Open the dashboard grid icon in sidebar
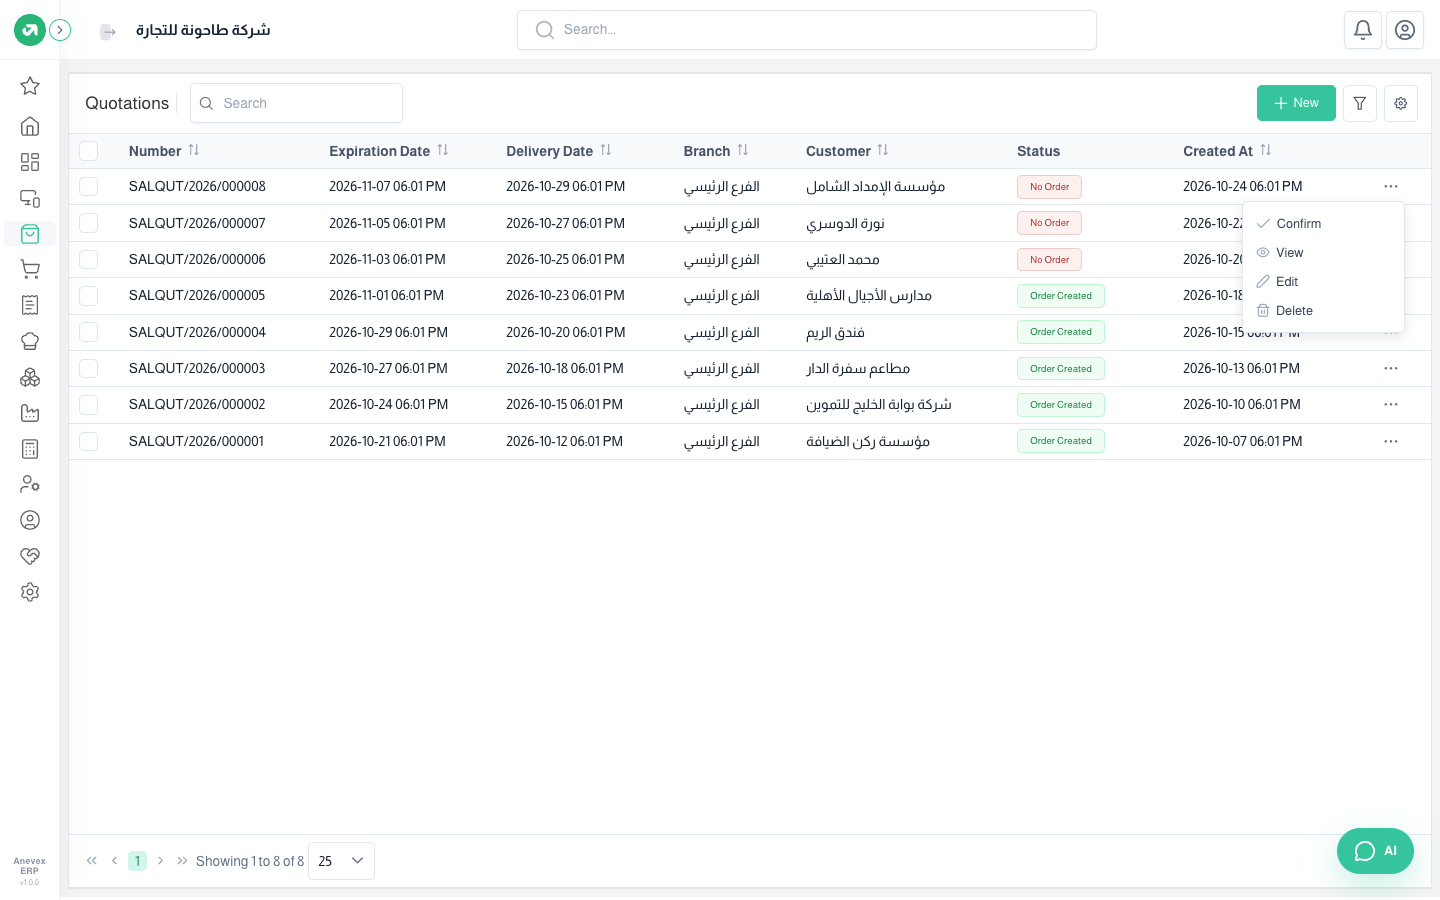Image resolution: width=1440 pixels, height=900 pixels. pos(30,162)
